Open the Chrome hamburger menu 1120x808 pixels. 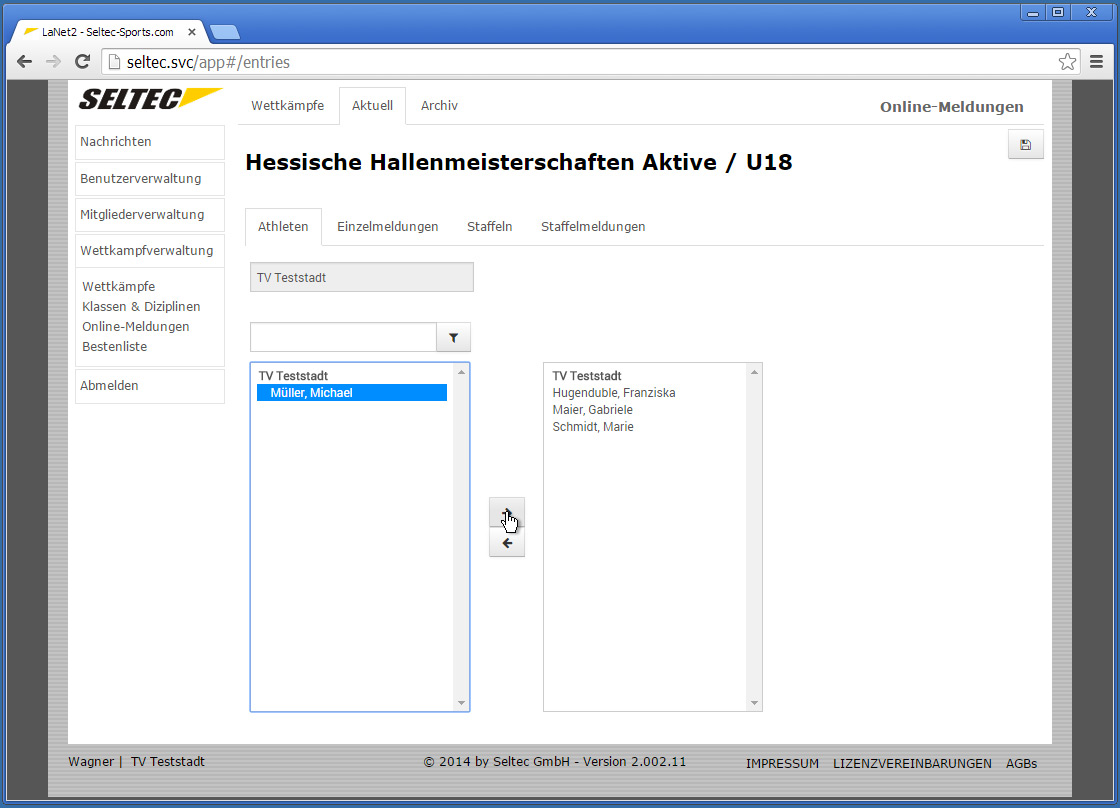[1096, 62]
